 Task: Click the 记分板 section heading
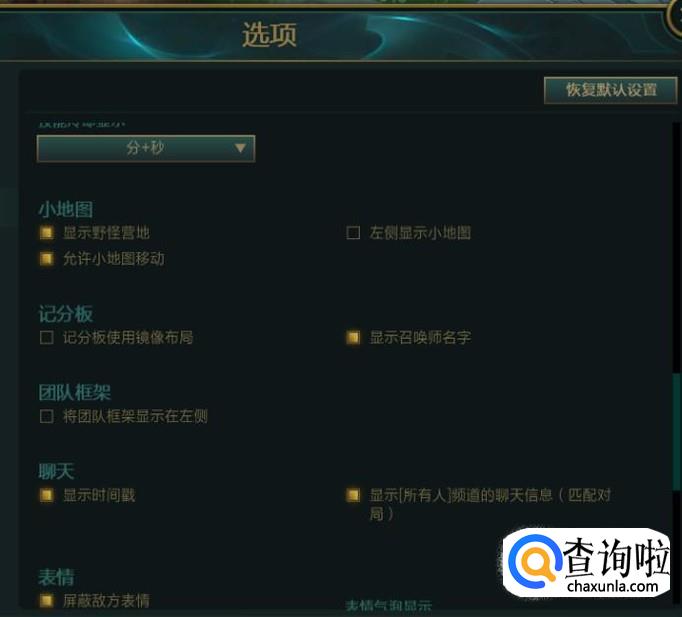click(x=66, y=314)
